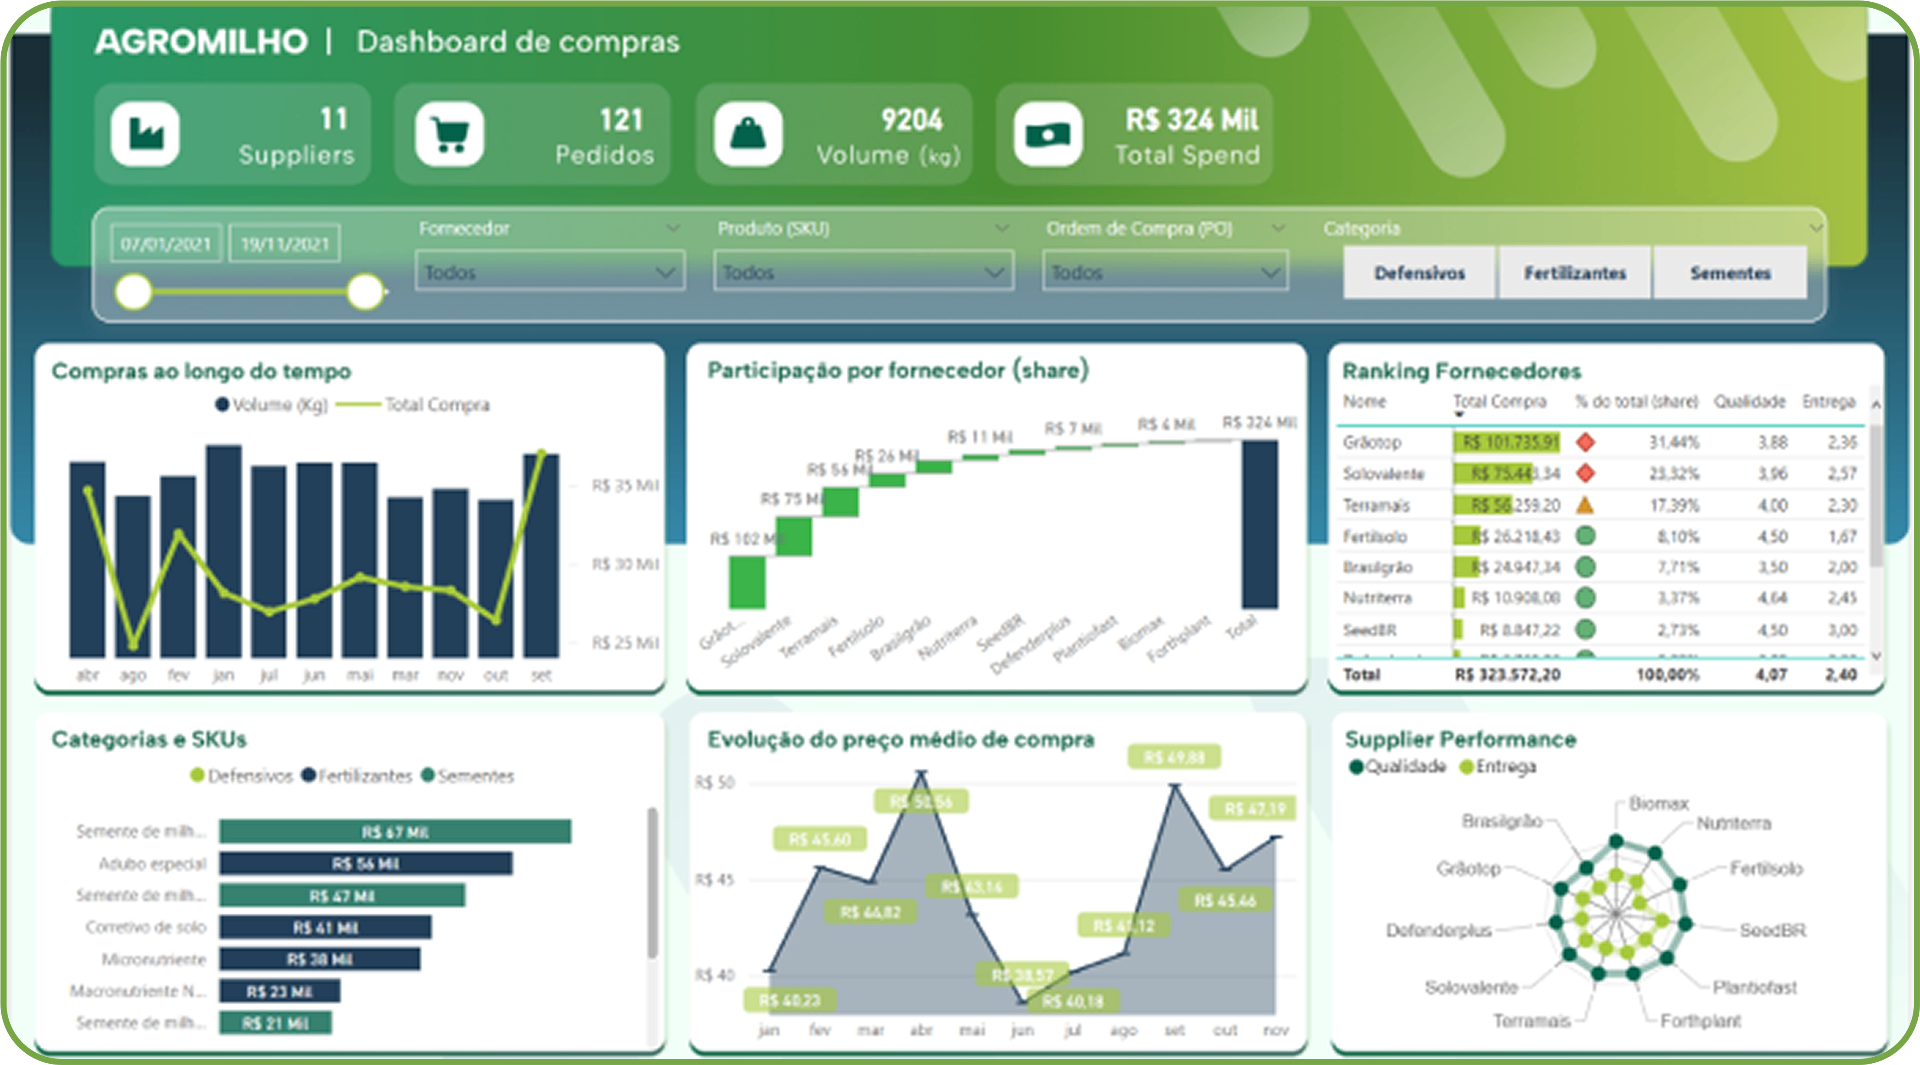Click the factory icon on Suppliers card
The width and height of the screenshot is (1920, 1065).
[146, 134]
